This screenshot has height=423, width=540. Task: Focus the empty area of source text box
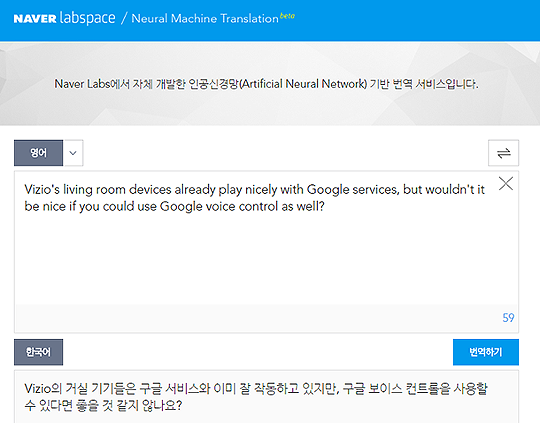point(266,258)
